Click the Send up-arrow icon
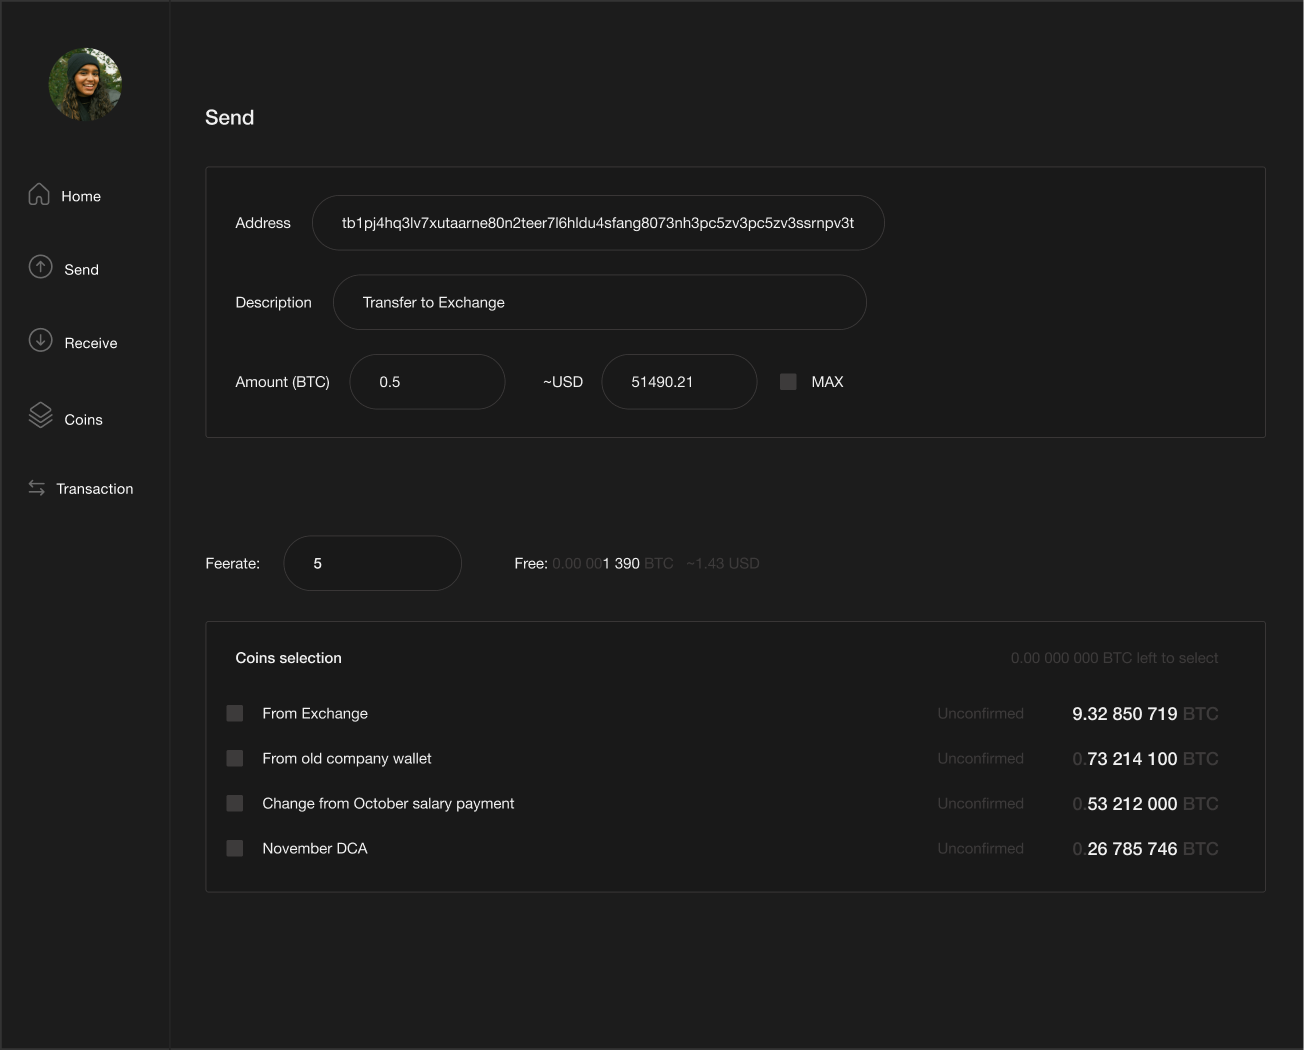The width and height of the screenshot is (1304, 1050). [x=40, y=267]
